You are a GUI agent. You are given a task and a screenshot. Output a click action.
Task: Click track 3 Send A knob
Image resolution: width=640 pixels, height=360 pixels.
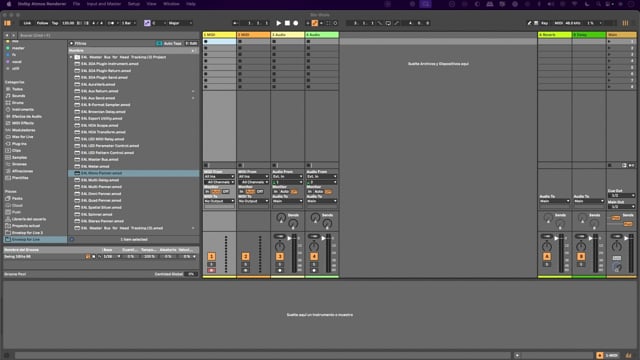(x=281, y=218)
